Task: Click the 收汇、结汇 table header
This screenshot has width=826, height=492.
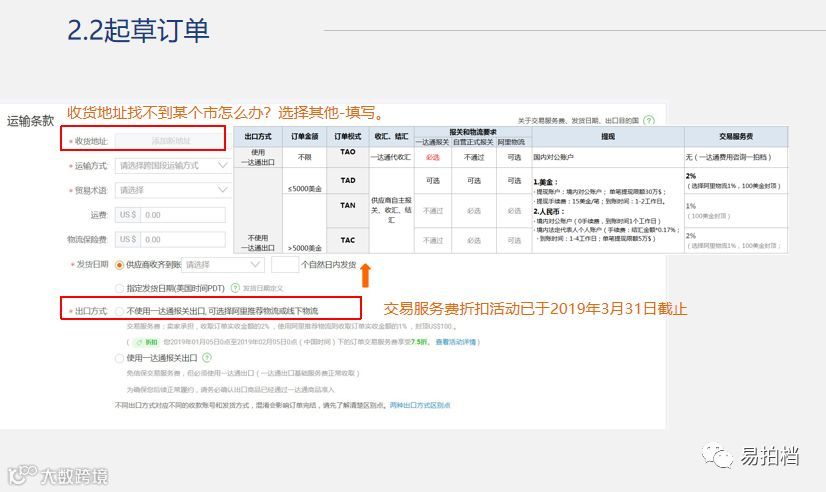Action: tap(391, 136)
